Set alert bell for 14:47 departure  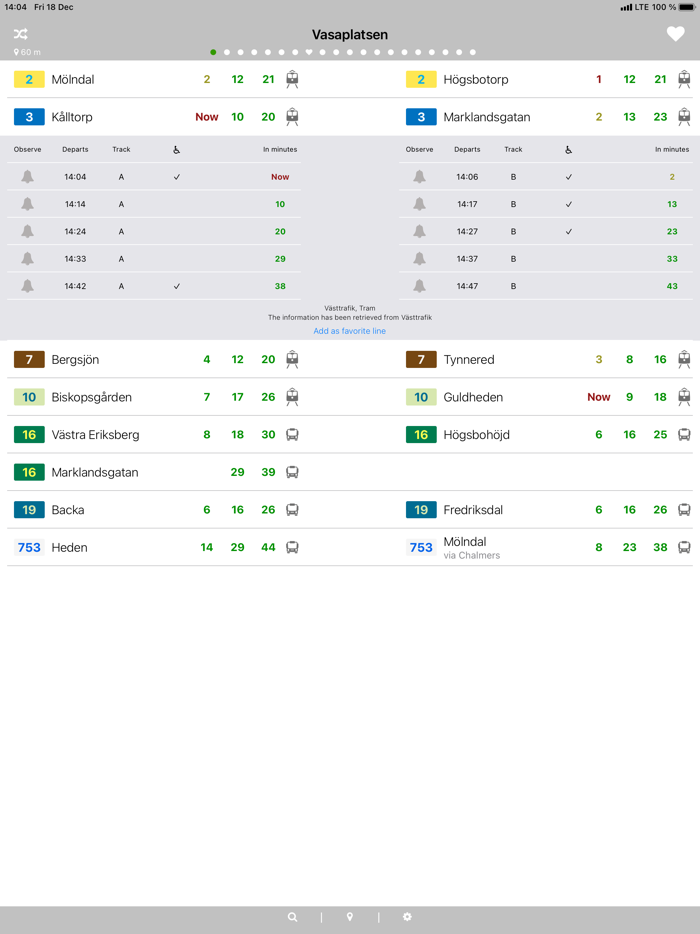coord(419,287)
